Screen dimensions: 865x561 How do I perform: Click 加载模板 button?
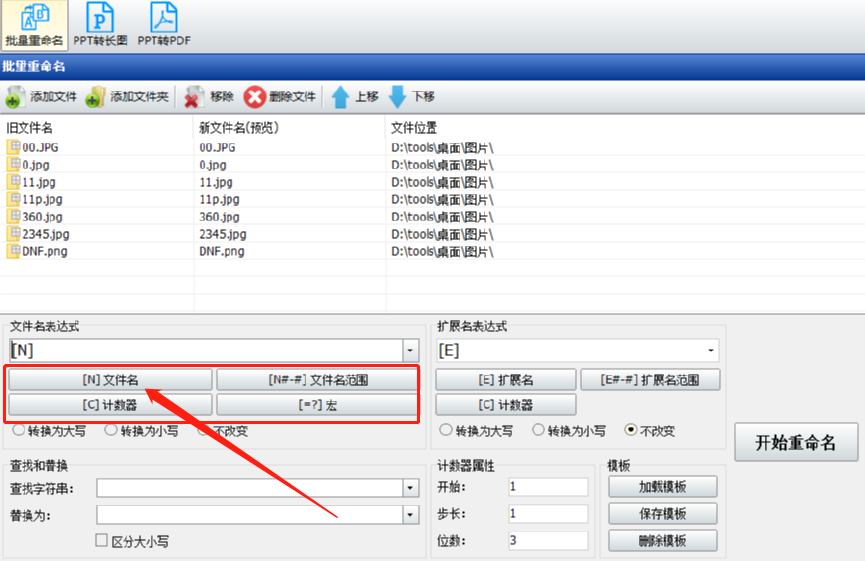click(x=663, y=487)
